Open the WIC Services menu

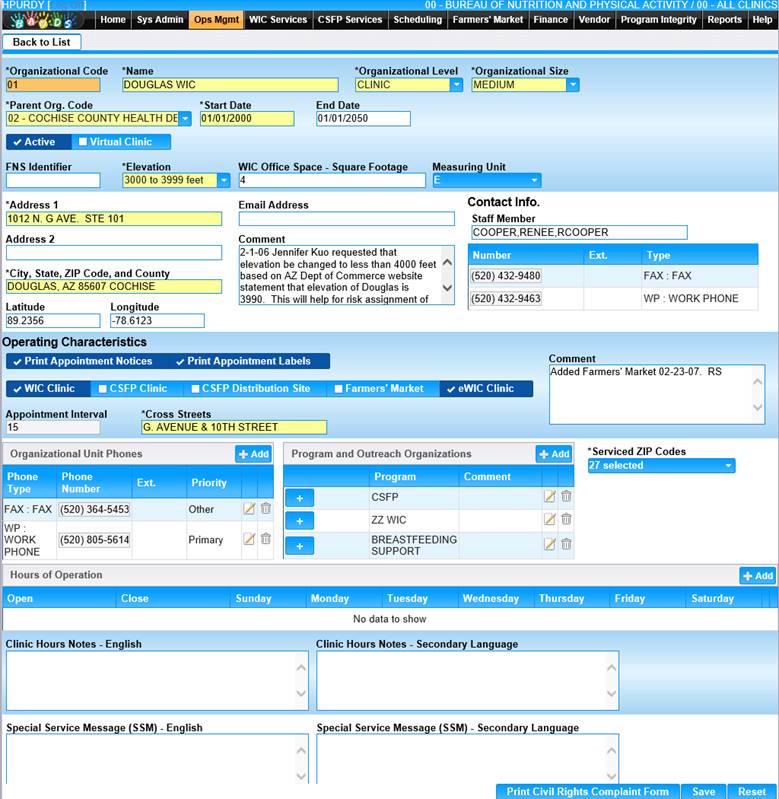pyautogui.click(x=277, y=19)
